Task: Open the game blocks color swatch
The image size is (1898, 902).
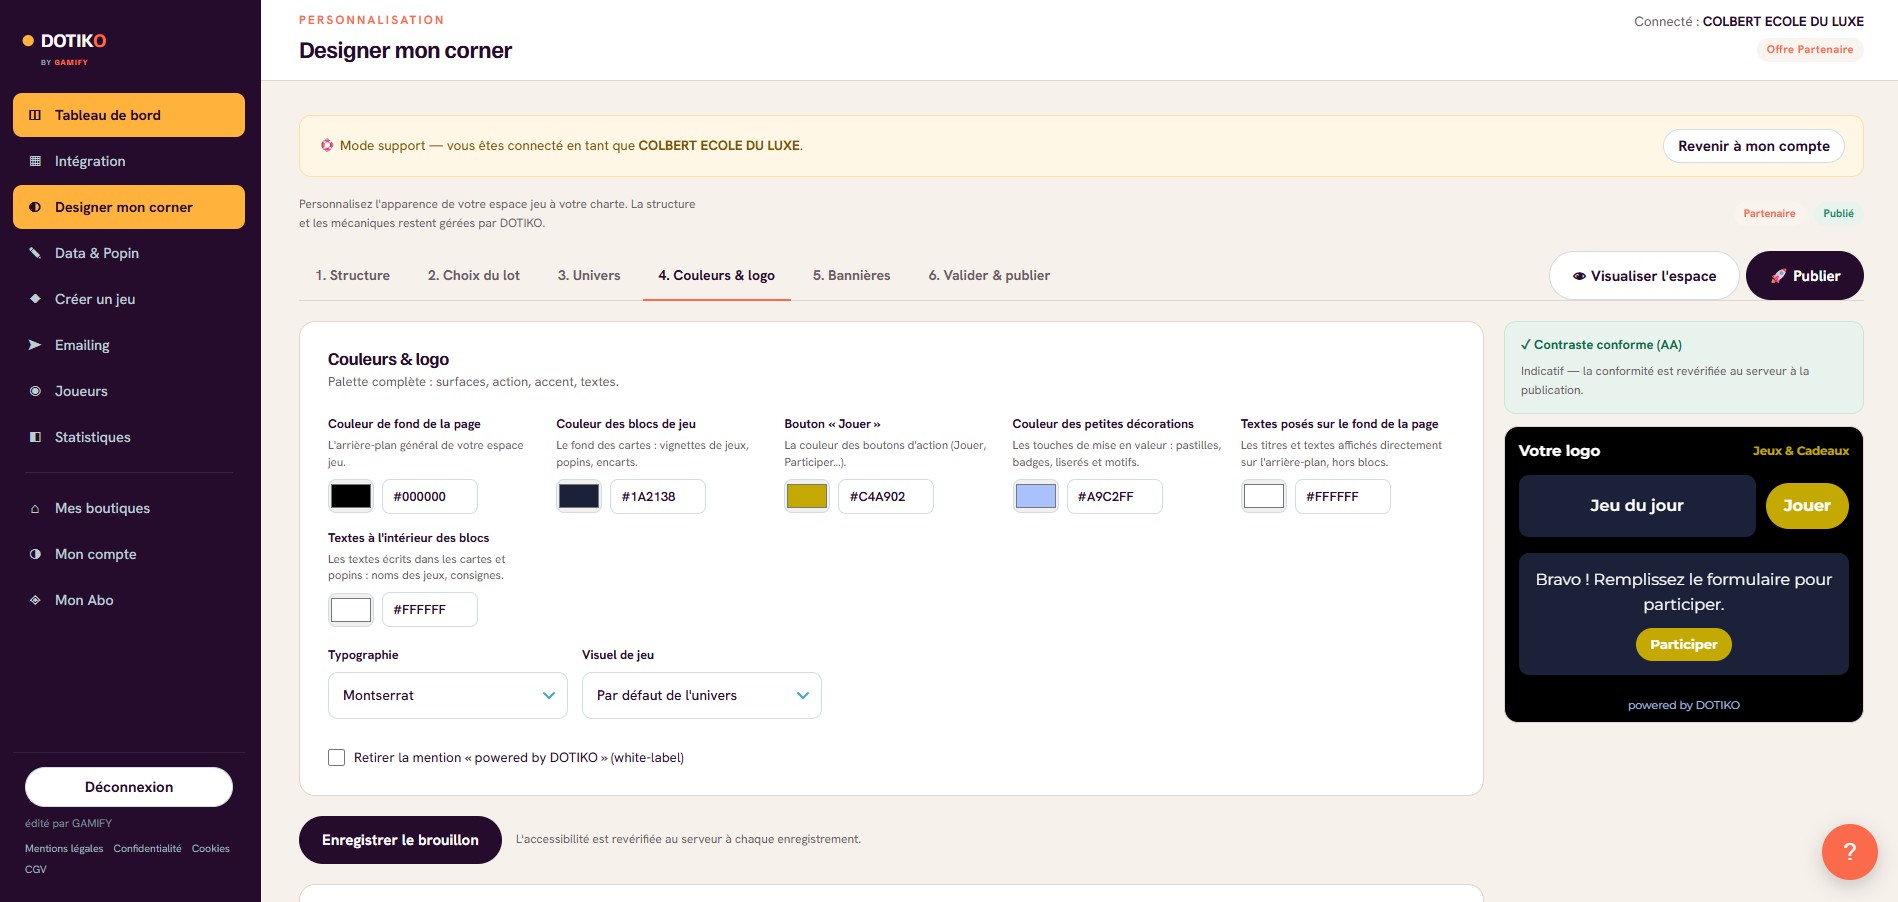Action: [x=579, y=496]
